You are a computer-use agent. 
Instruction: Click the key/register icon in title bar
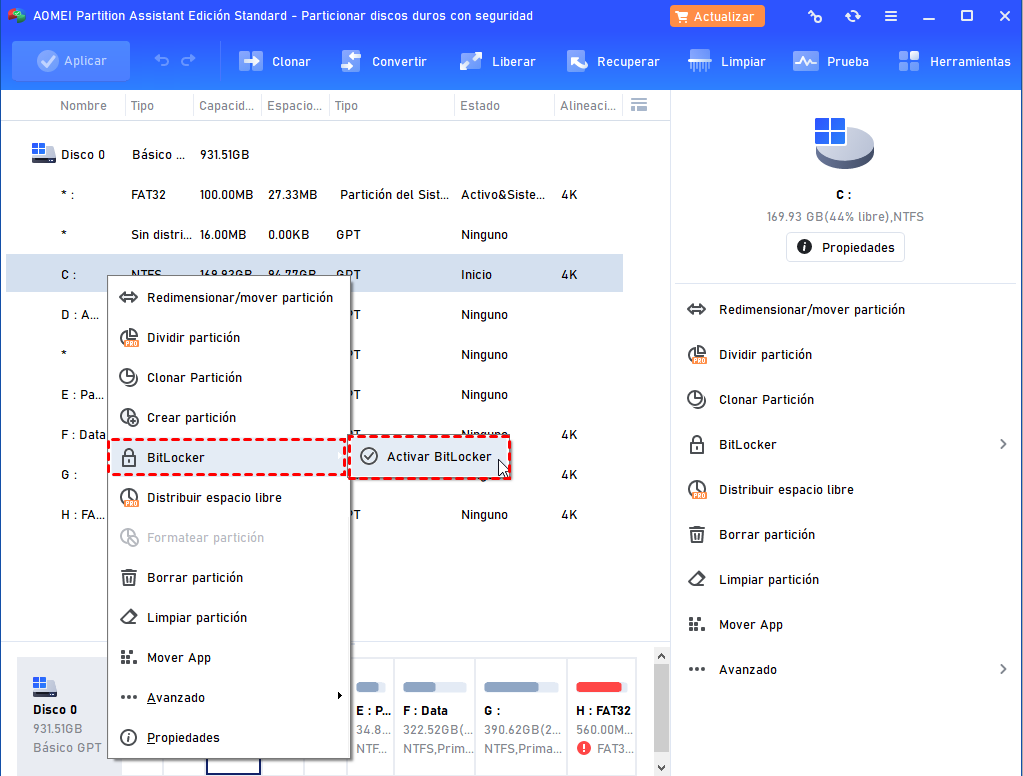815,16
